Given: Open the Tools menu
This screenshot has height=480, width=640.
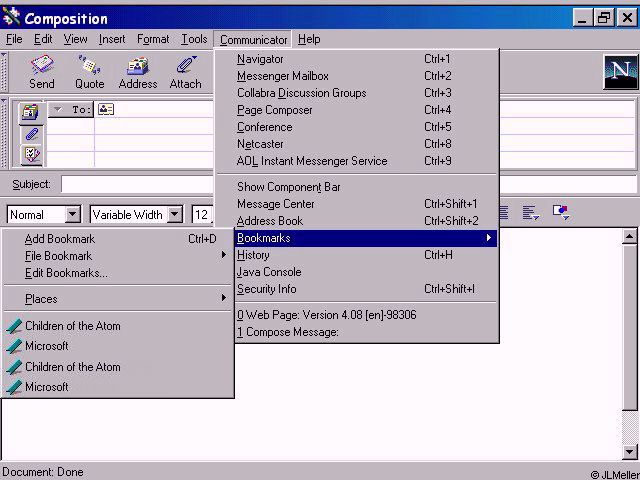Looking at the screenshot, I should [x=194, y=39].
